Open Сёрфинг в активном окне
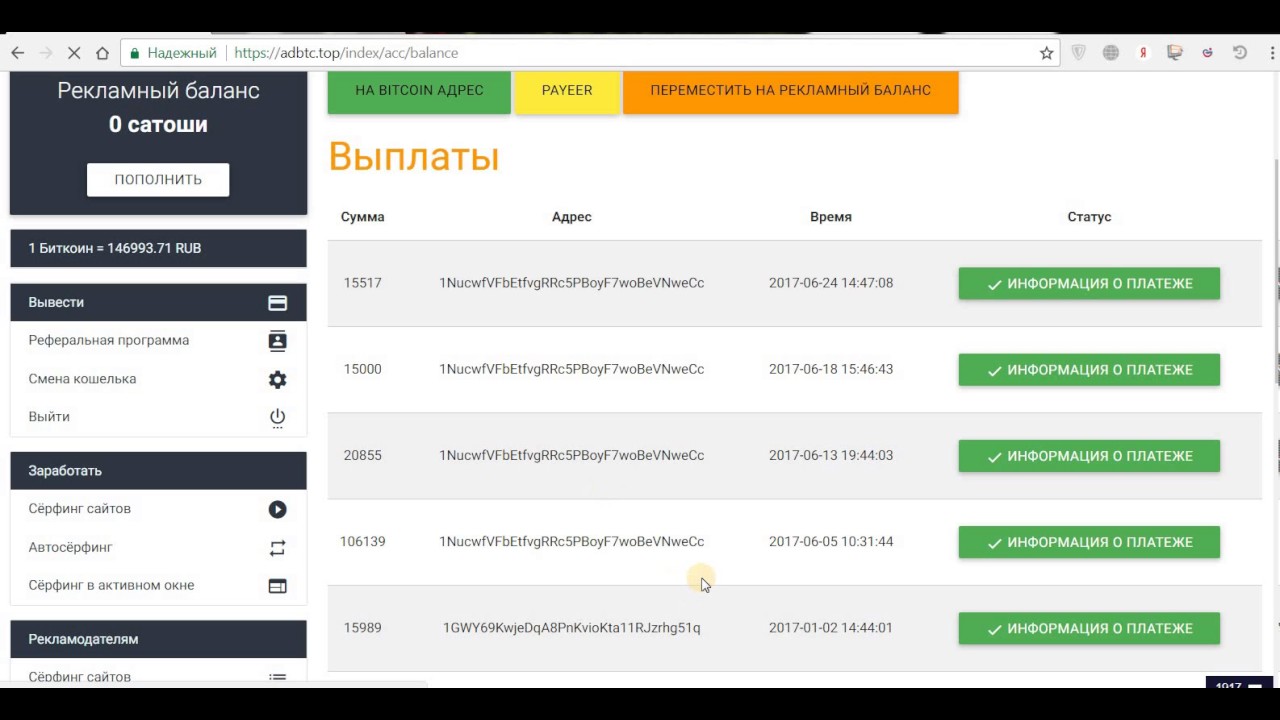This screenshot has height=720, width=1280. (158, 585)
